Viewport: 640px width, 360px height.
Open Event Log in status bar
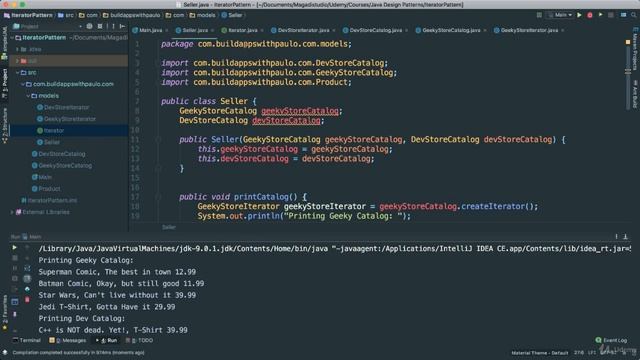click(611, 340)
